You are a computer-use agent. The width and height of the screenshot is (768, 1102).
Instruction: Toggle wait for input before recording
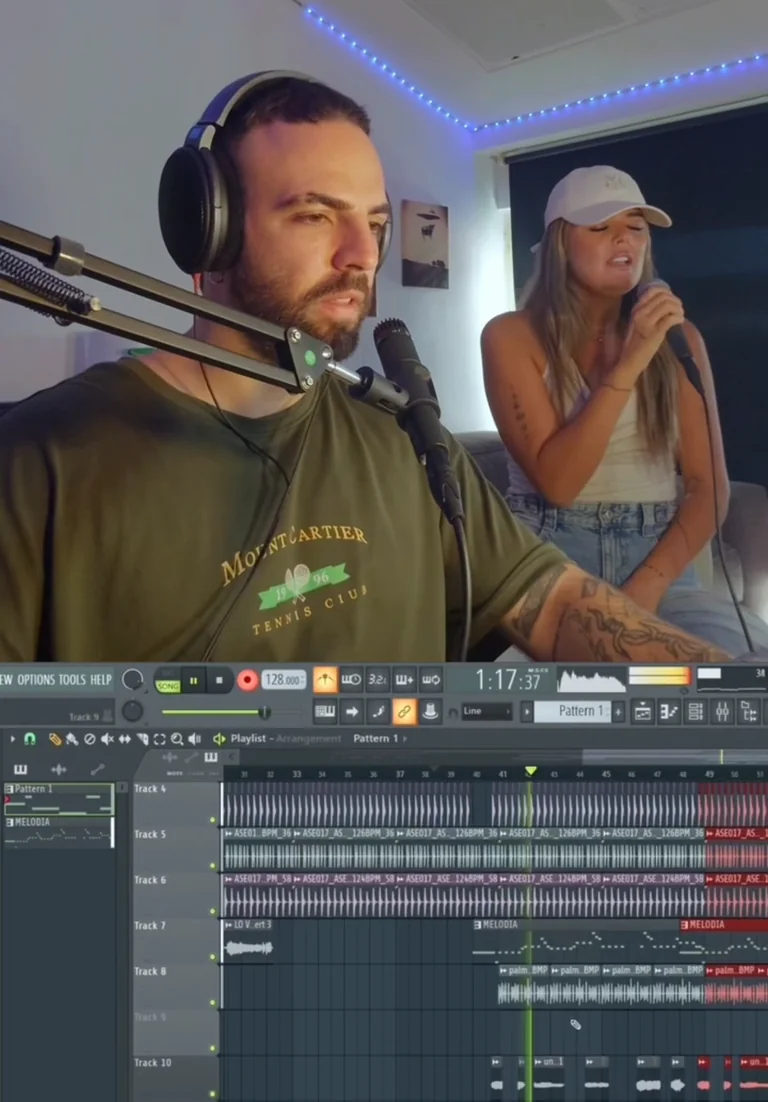(x=351, y=680)
